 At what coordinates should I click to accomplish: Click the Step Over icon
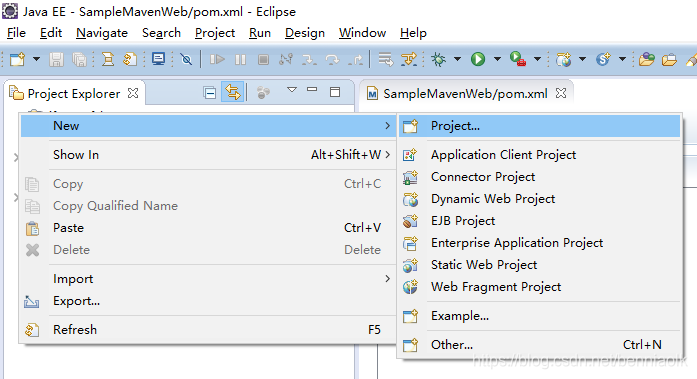point(332,59)
